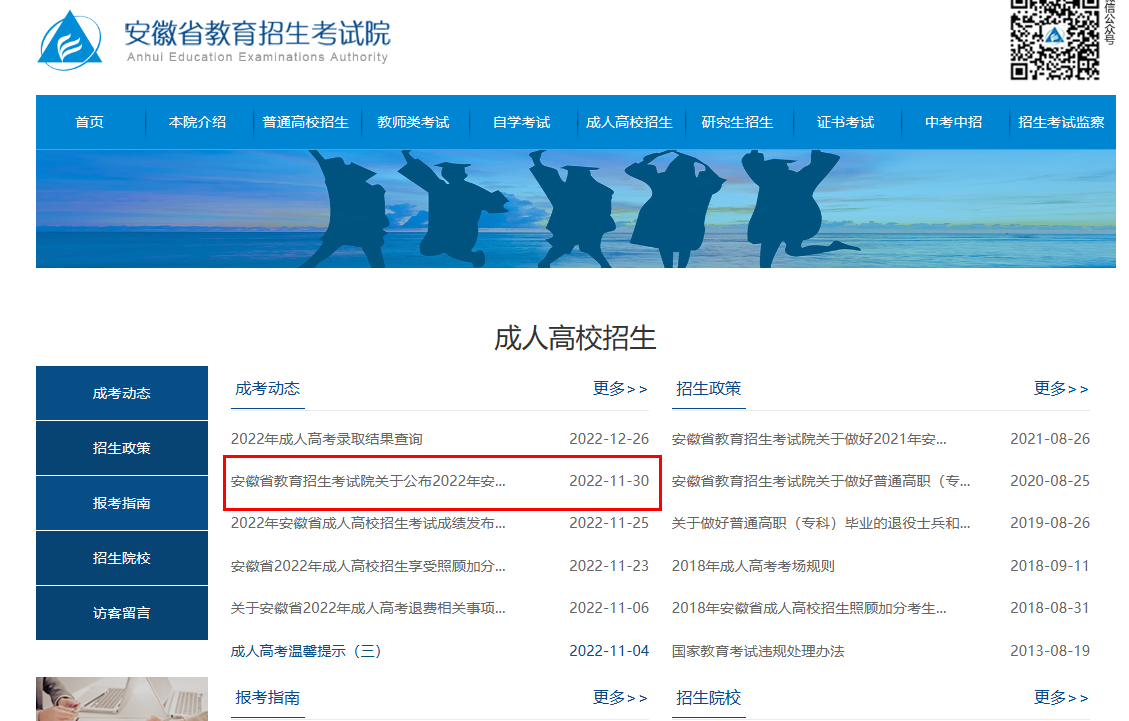Expand 更多>> next to 成考动态
The image size is (1129, 721).
click(x=619, y=389)
